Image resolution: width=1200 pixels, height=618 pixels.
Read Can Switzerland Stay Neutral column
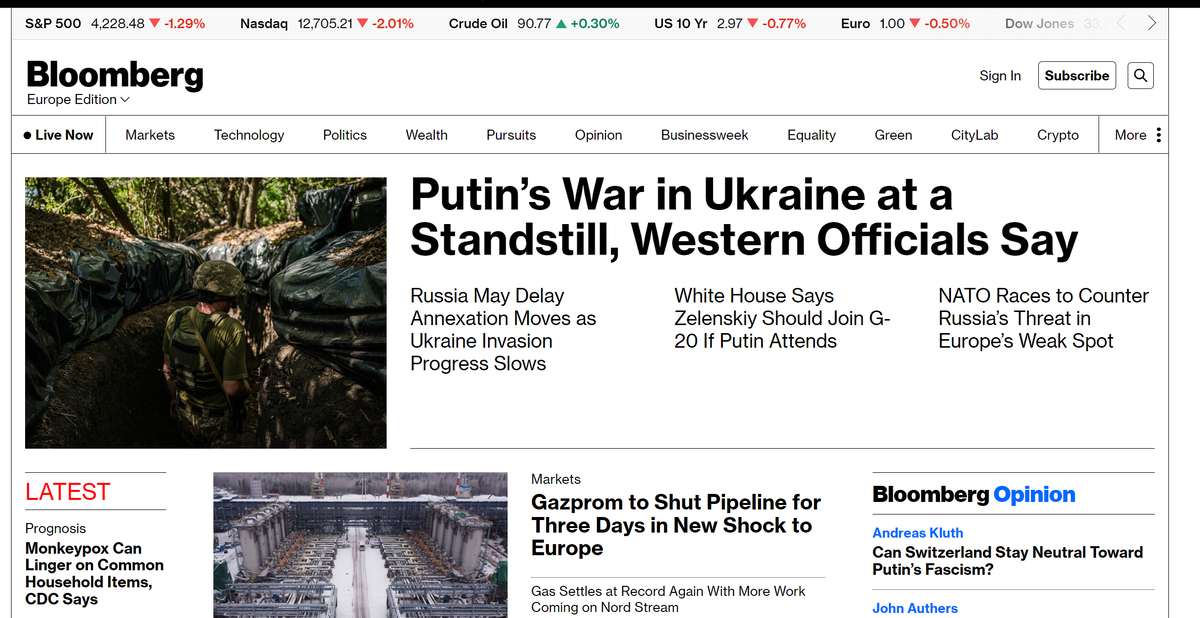pos(1007,561)
